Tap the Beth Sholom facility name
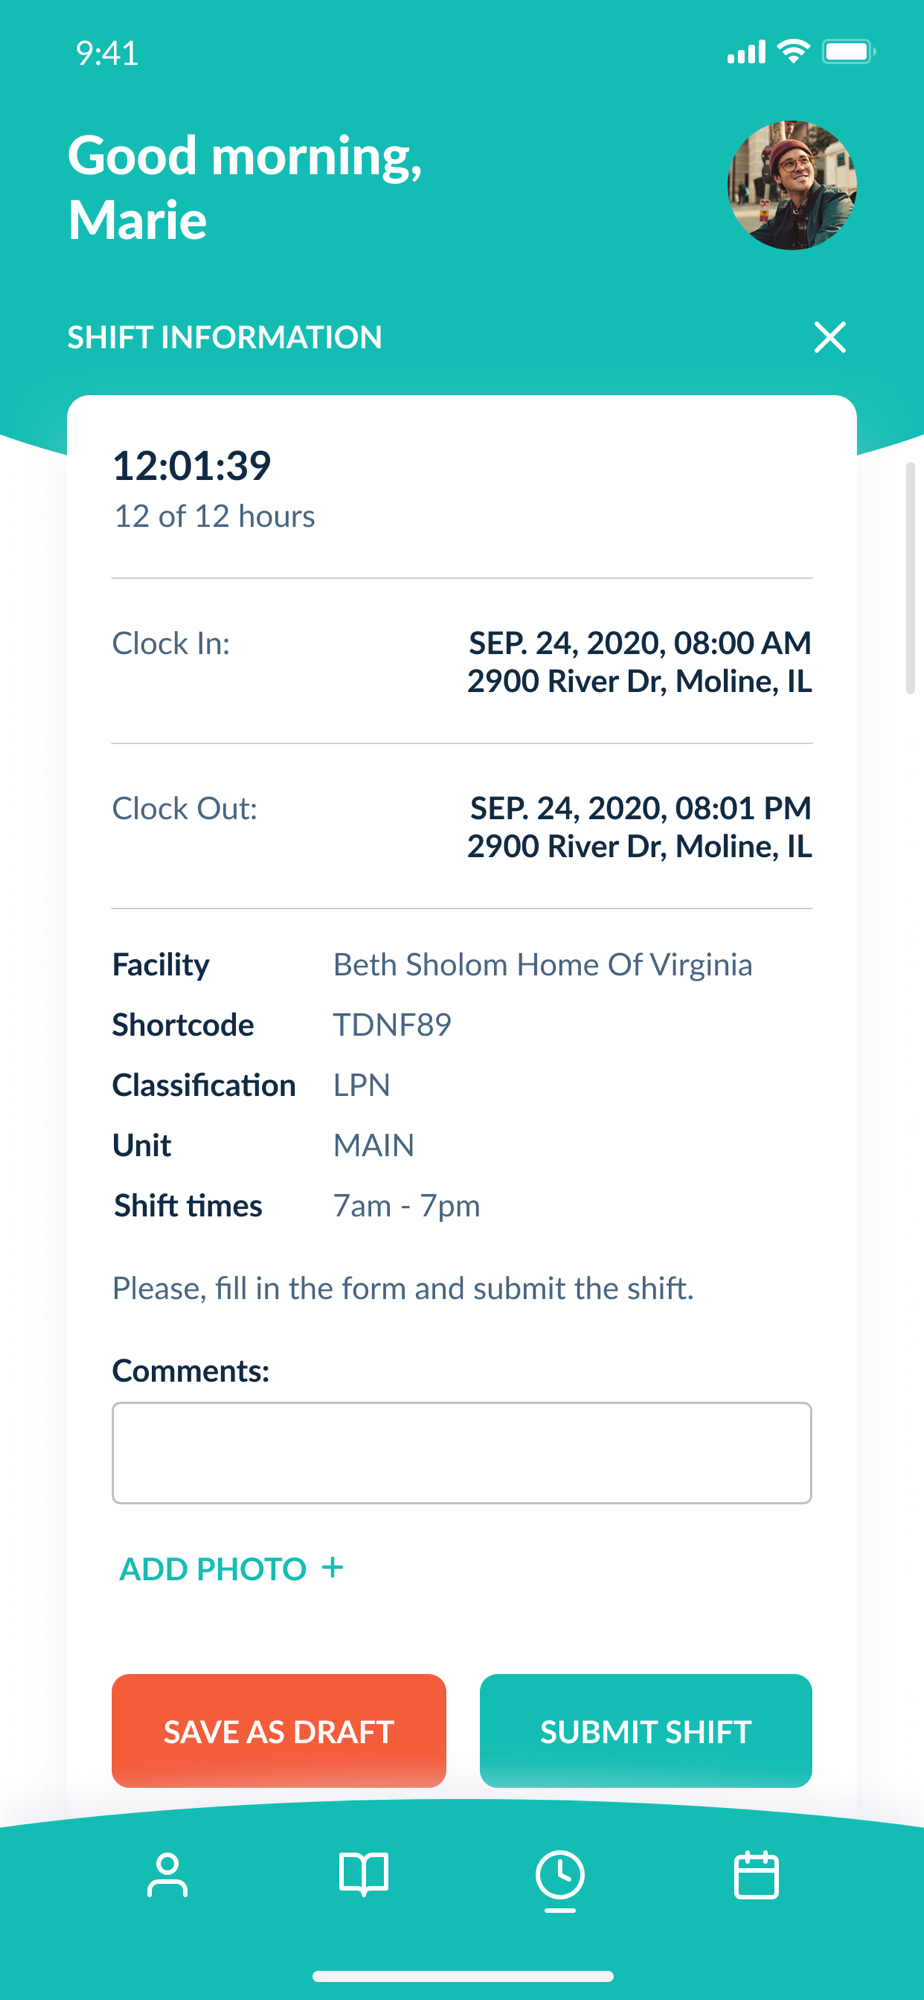 (542, 965)
